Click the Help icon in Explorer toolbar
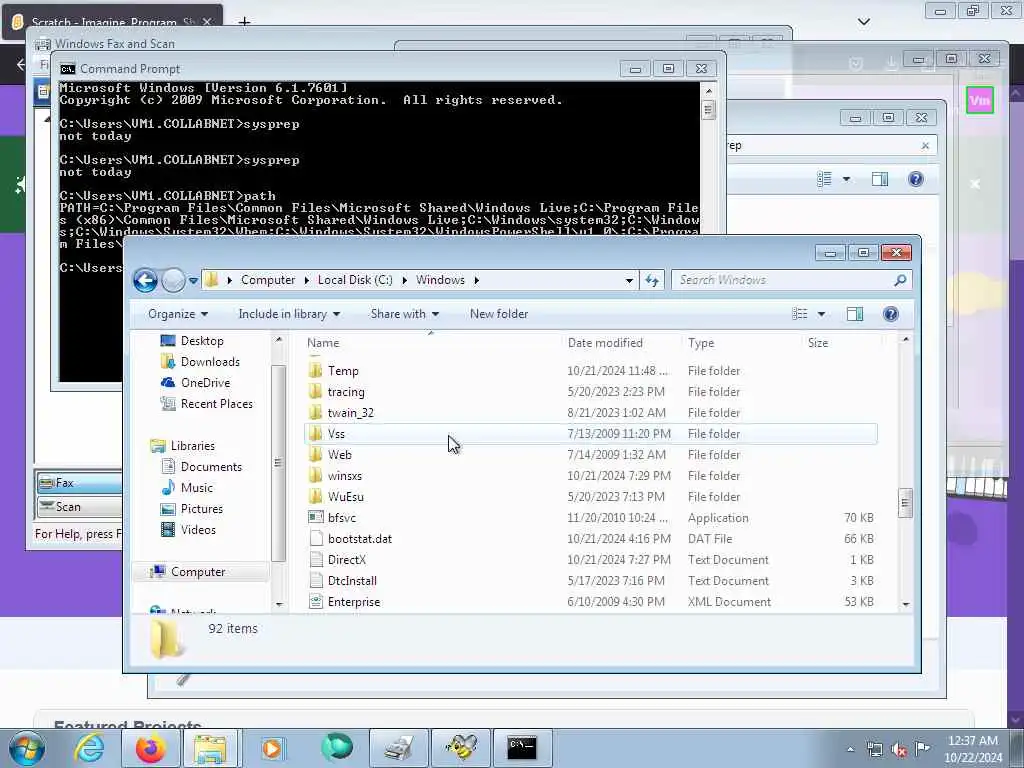 coord(891,314)
